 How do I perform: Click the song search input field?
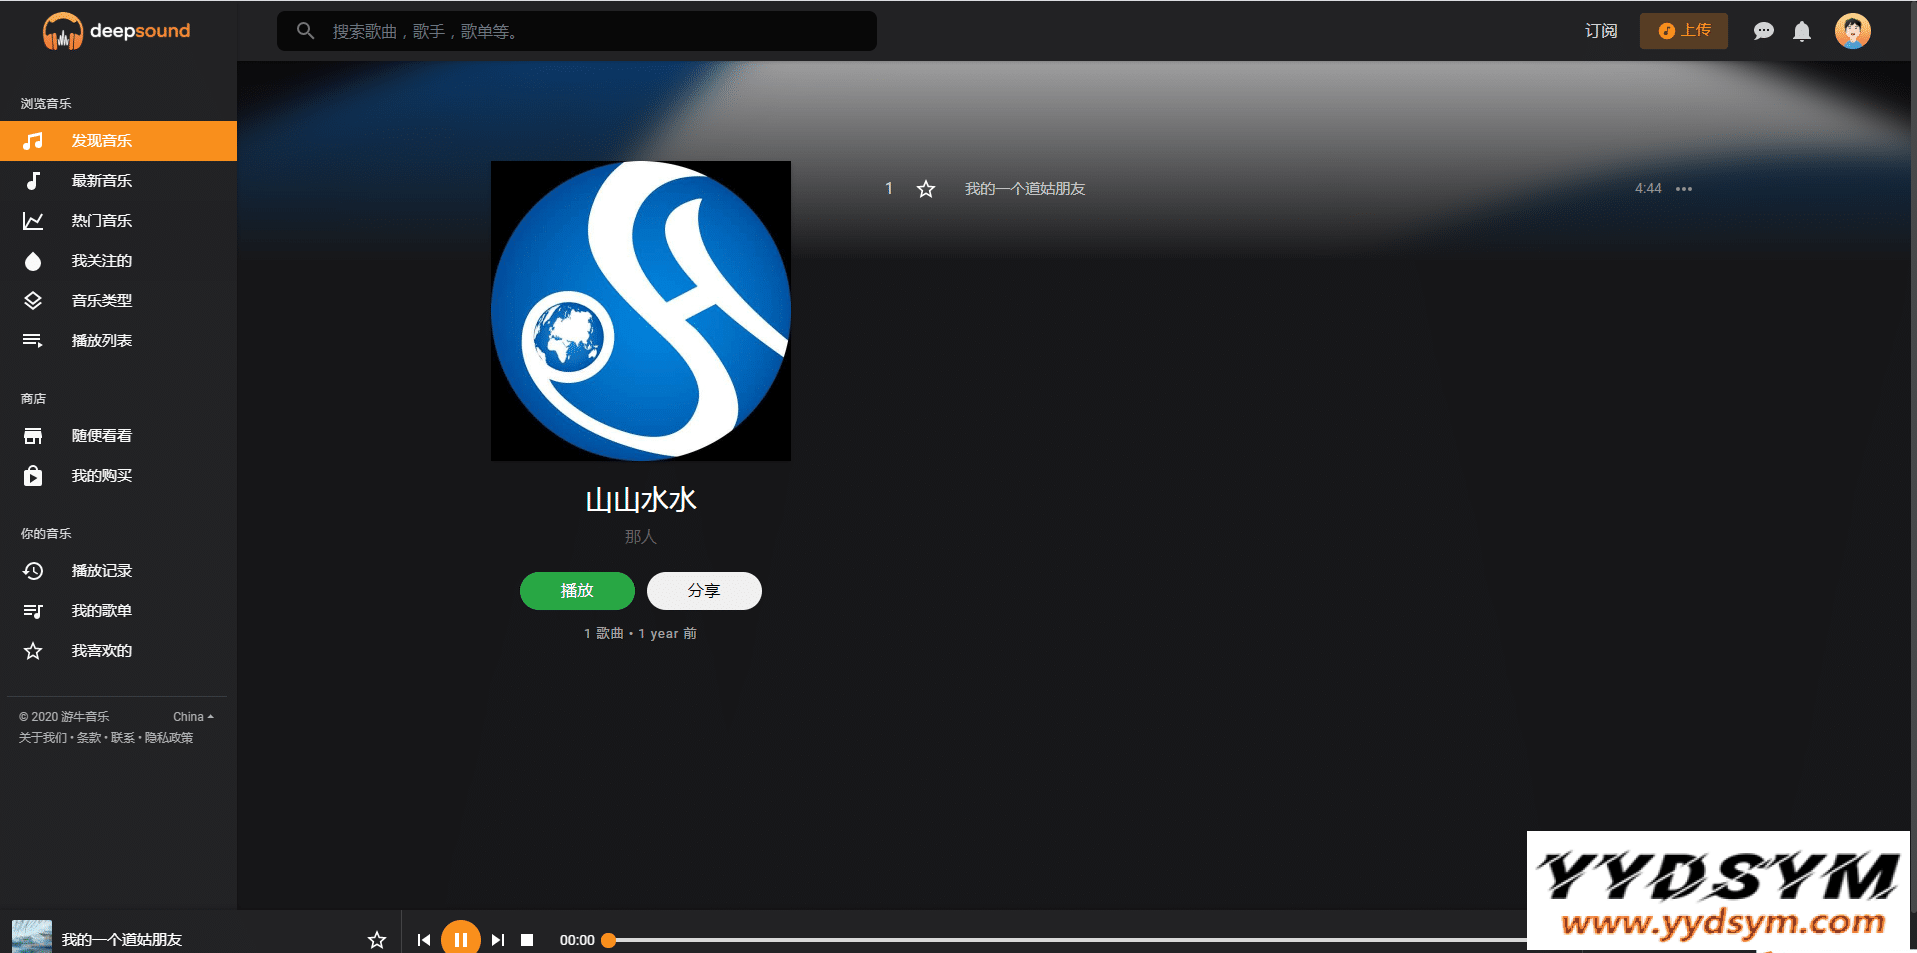point(590,31)
